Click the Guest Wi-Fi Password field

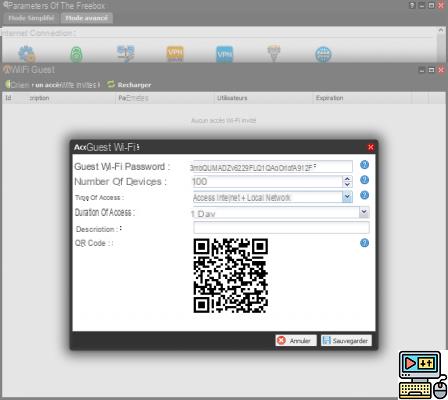[272, 167]
